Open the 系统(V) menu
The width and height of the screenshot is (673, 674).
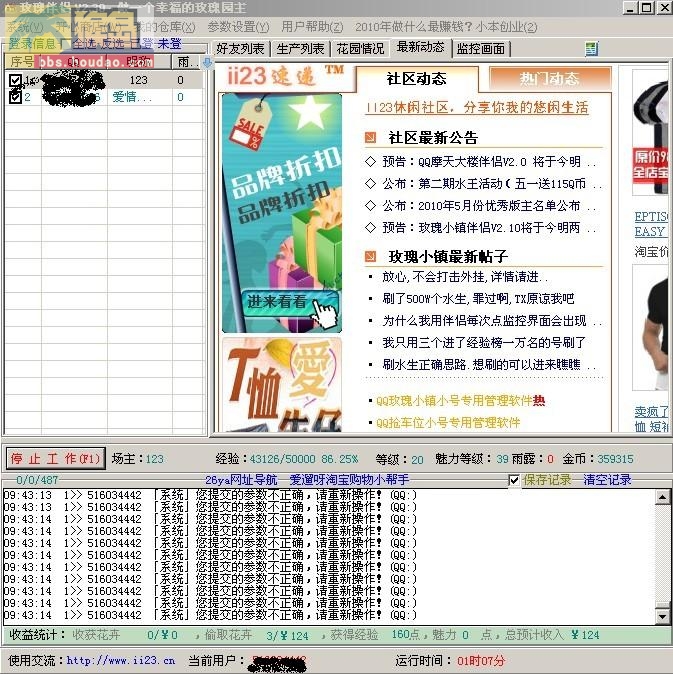[25, 27]
